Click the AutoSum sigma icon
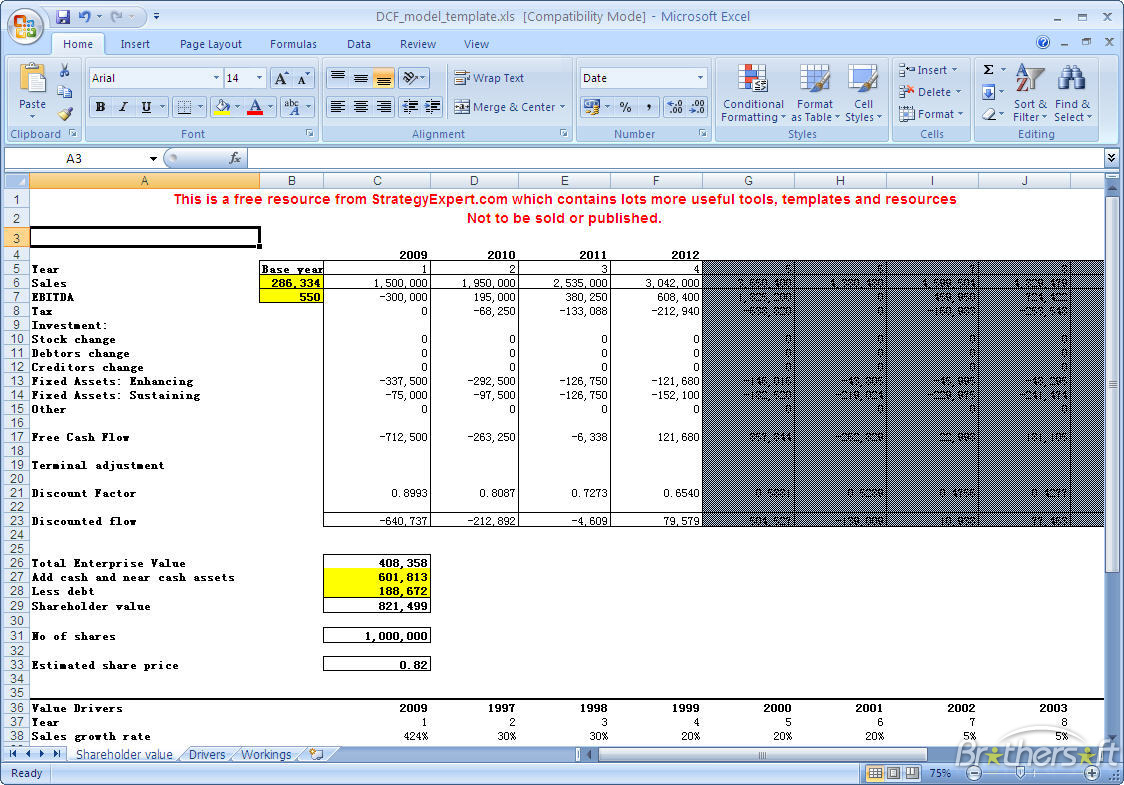Screen dimensions: 1124x785 (989, 69)
